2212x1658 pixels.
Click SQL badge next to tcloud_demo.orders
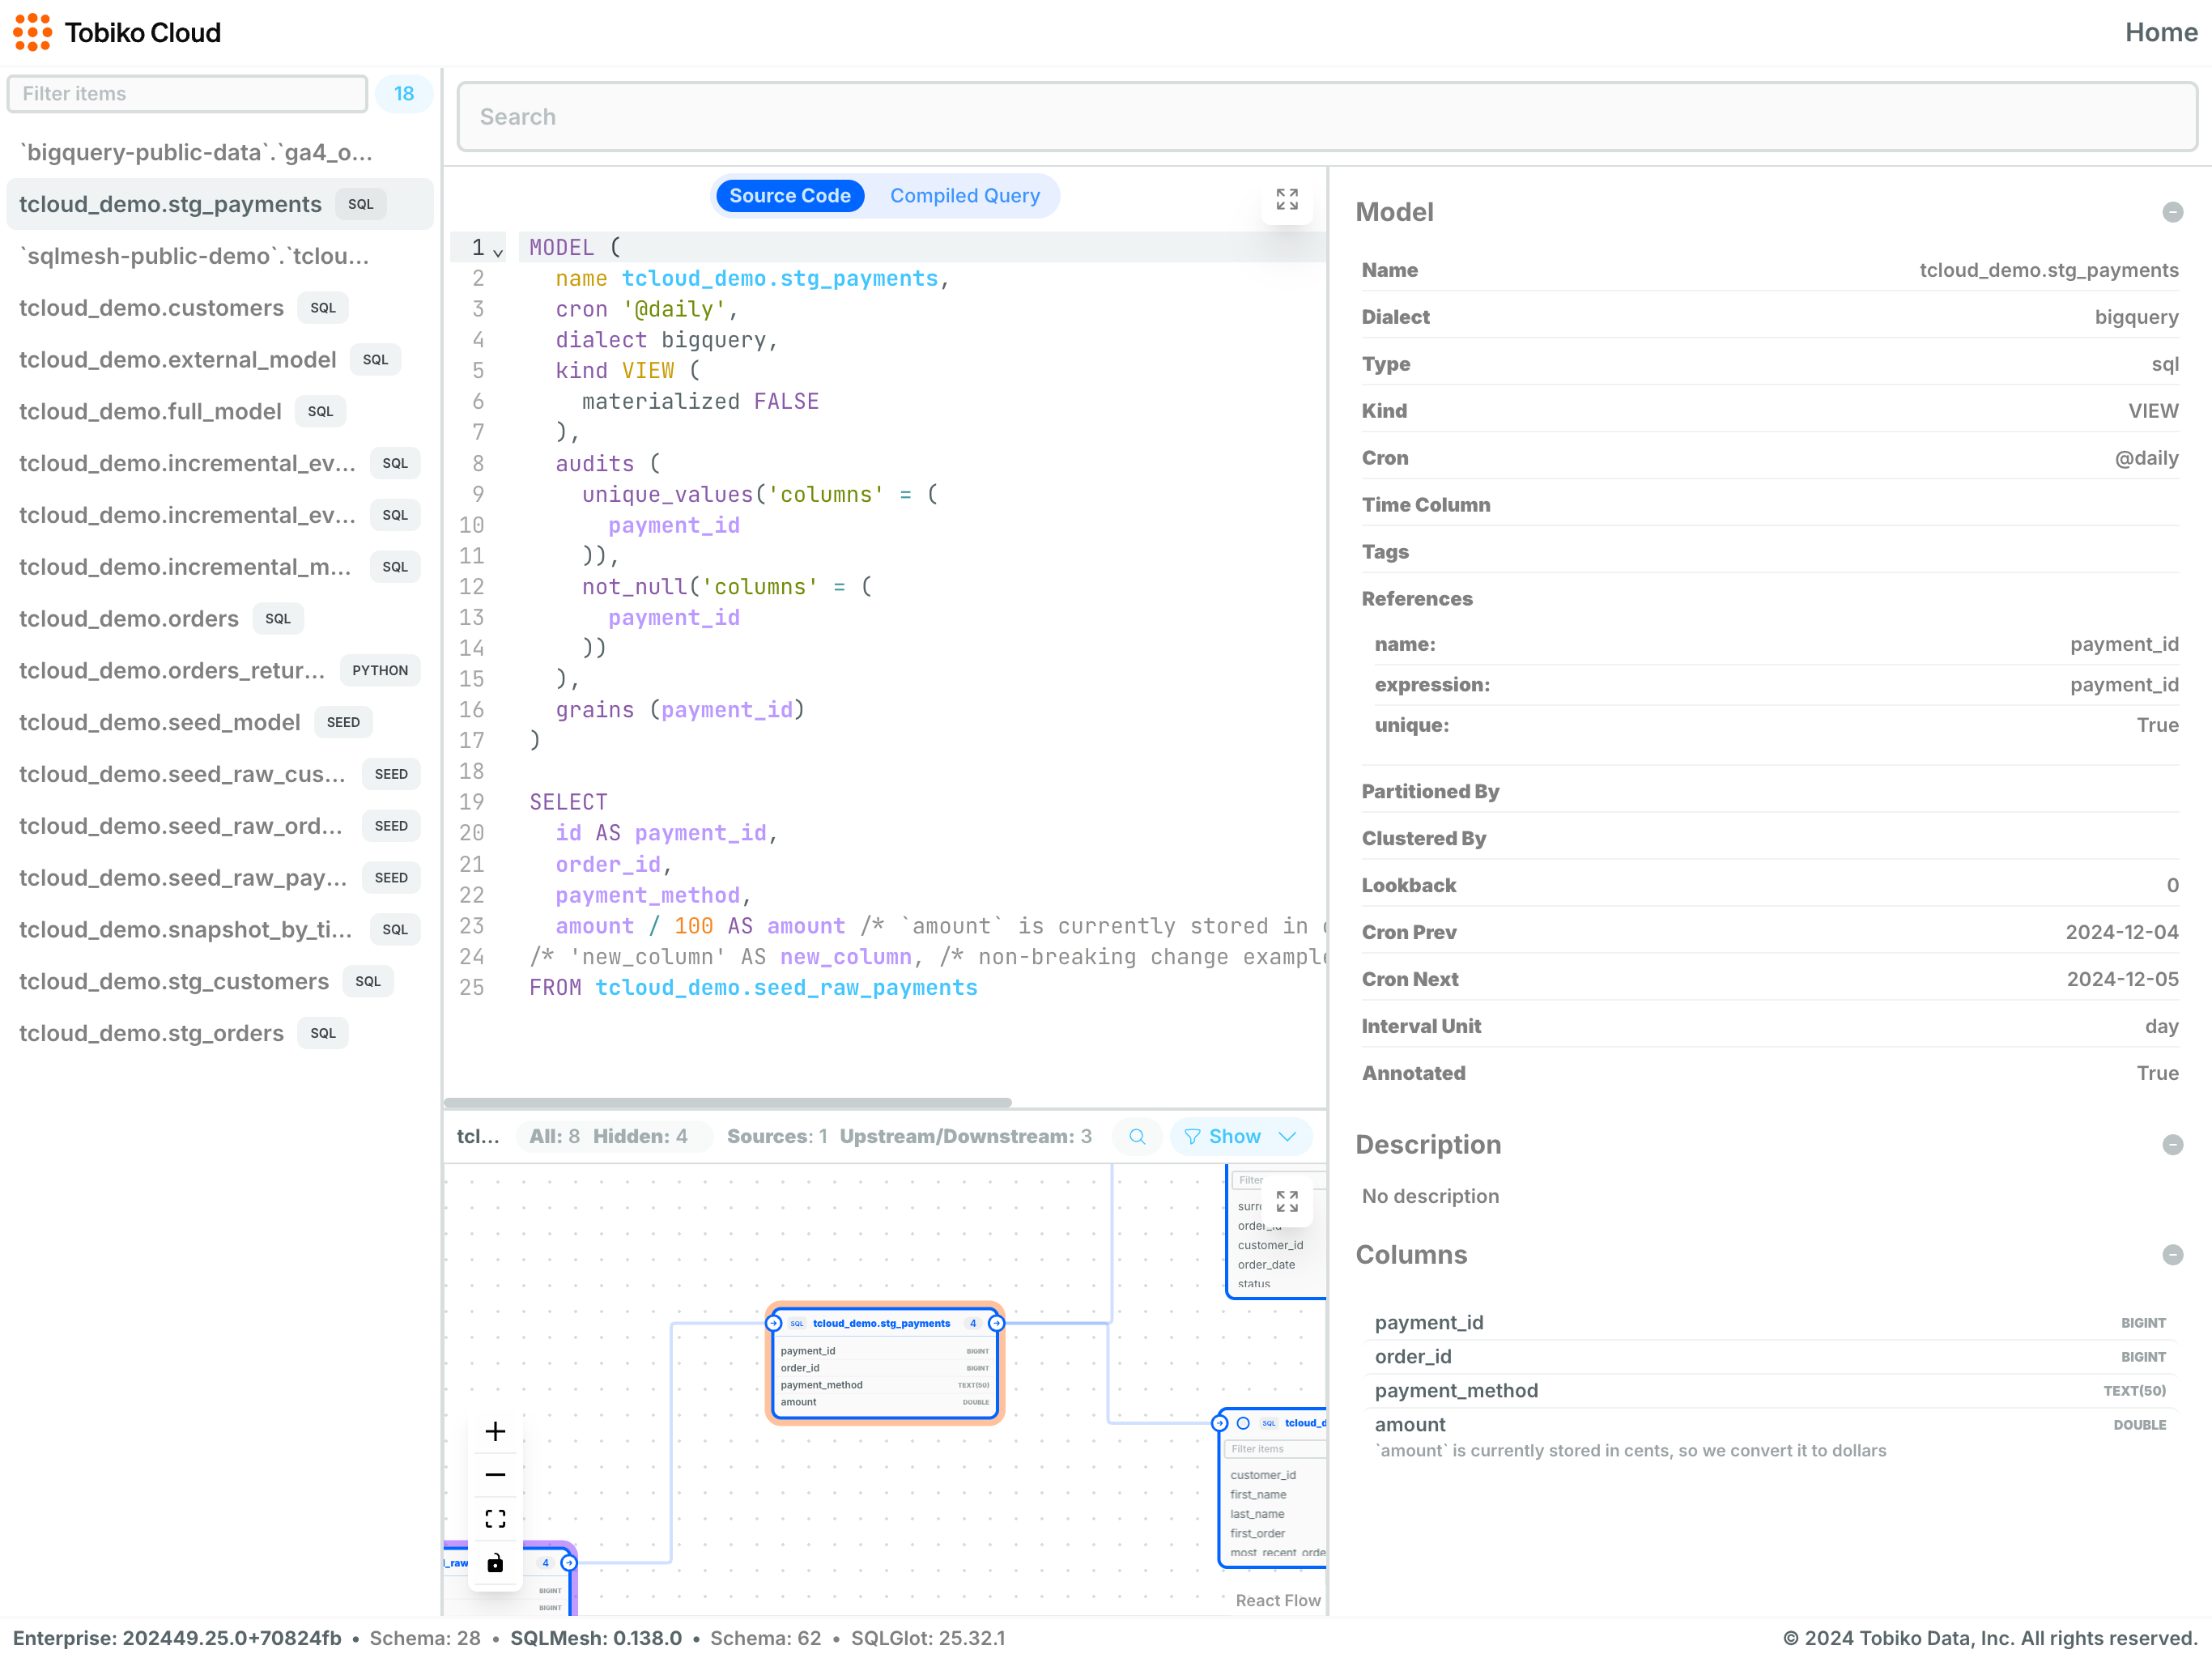pos(278,618)
